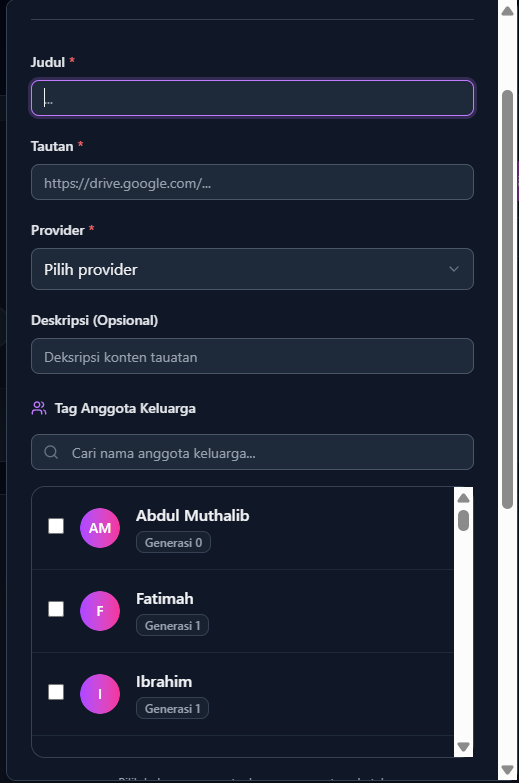Viewport: 519px width, 783px height.
Task: Click the member list scroll-down arrow
Action: click(x=464, y=747)
